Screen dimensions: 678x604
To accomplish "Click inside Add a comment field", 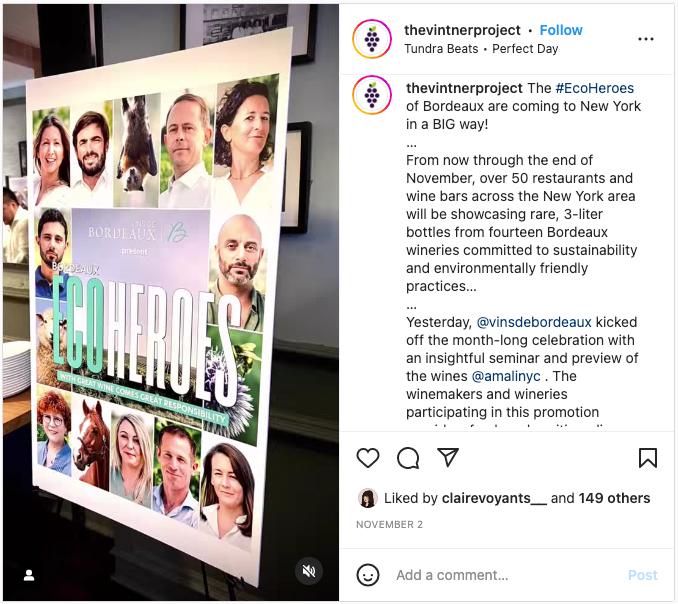I will [506, 575].
